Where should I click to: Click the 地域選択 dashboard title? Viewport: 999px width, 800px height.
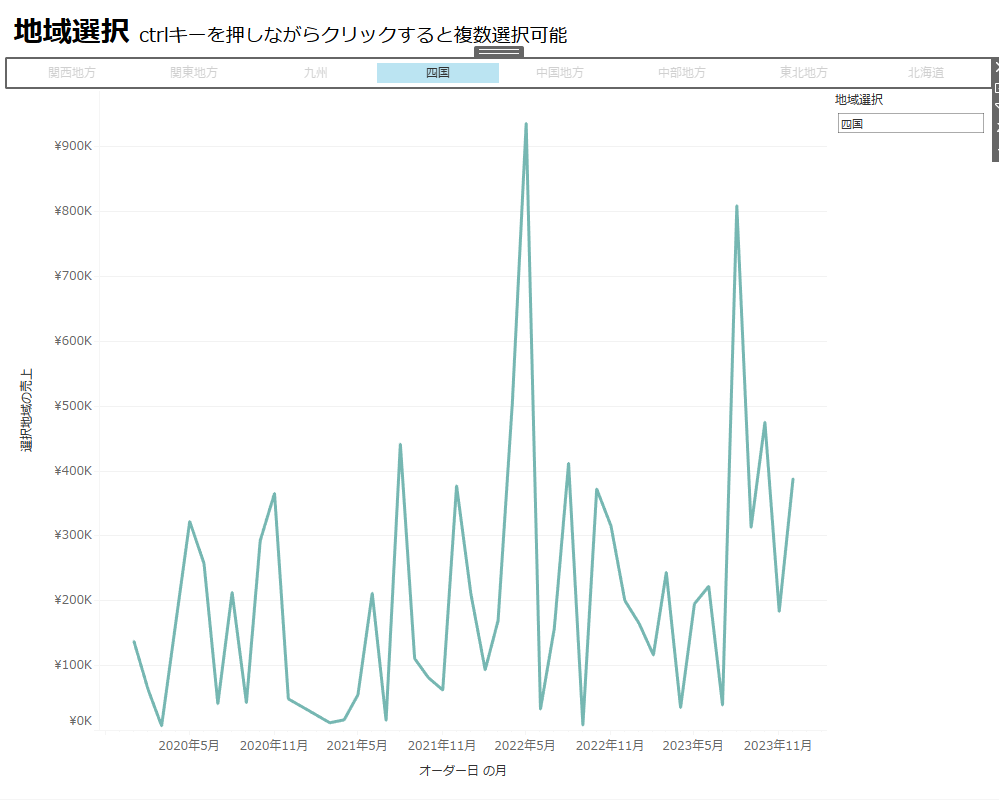point(71,32)
